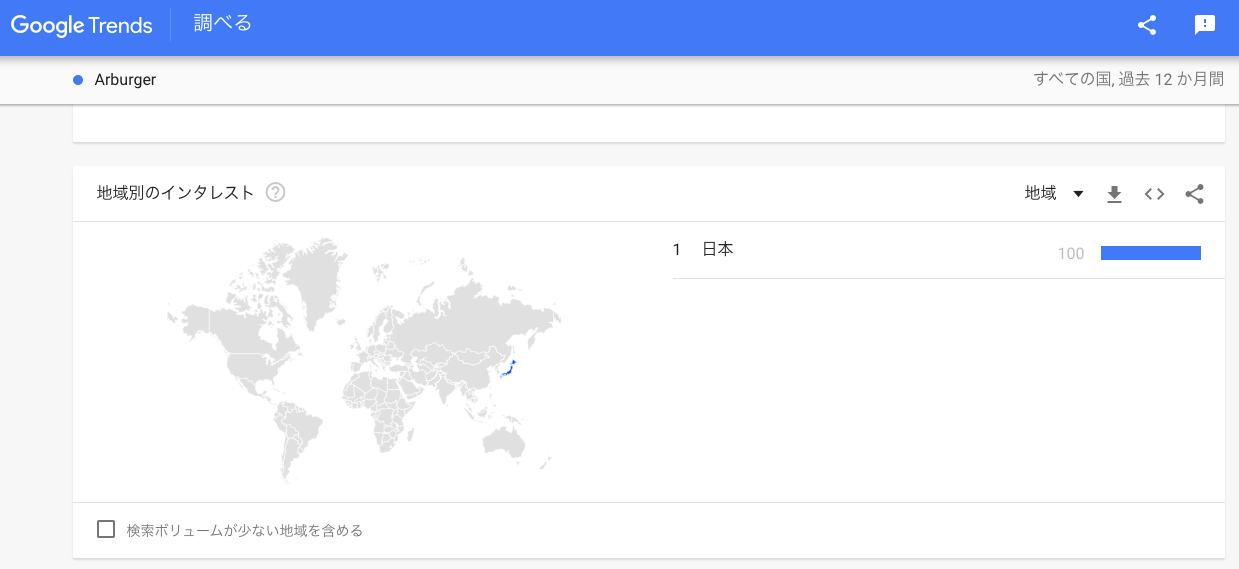The height and width of the screenshot is (569, 1239).
Task: Click the Arburger search term
Action: click(125, 80)
